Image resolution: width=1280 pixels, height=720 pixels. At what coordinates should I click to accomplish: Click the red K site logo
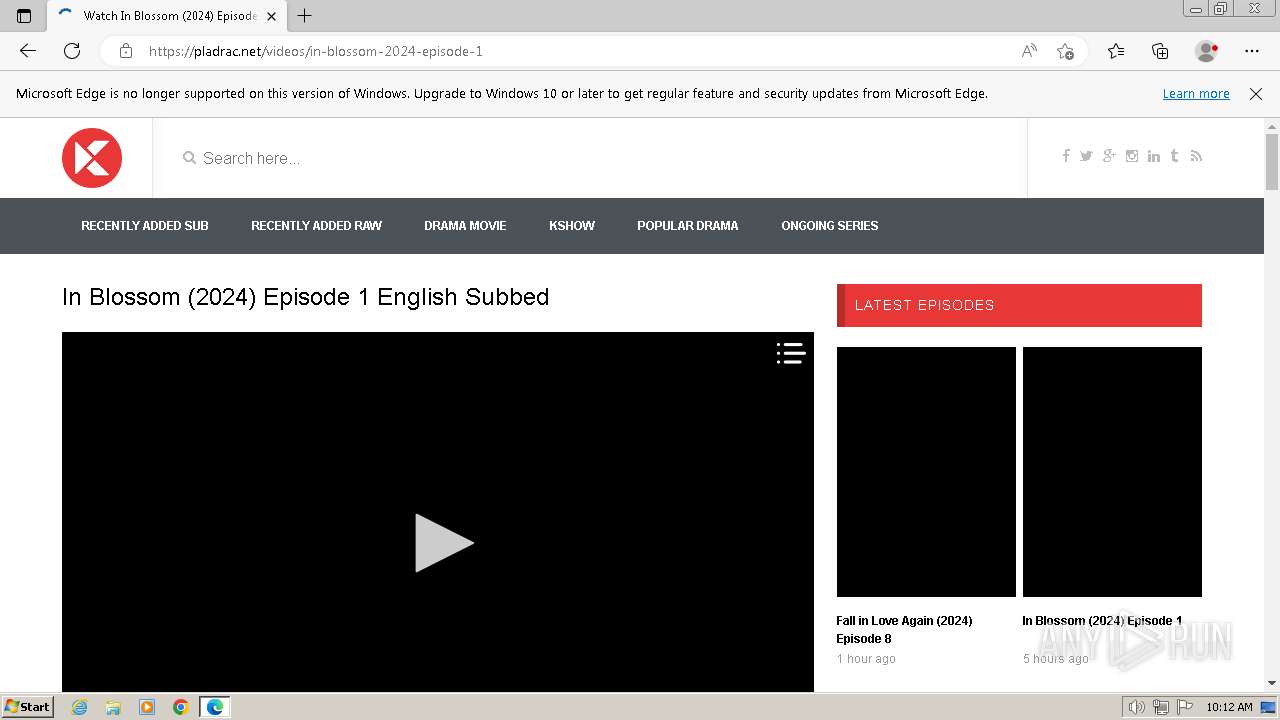(92, 158)
